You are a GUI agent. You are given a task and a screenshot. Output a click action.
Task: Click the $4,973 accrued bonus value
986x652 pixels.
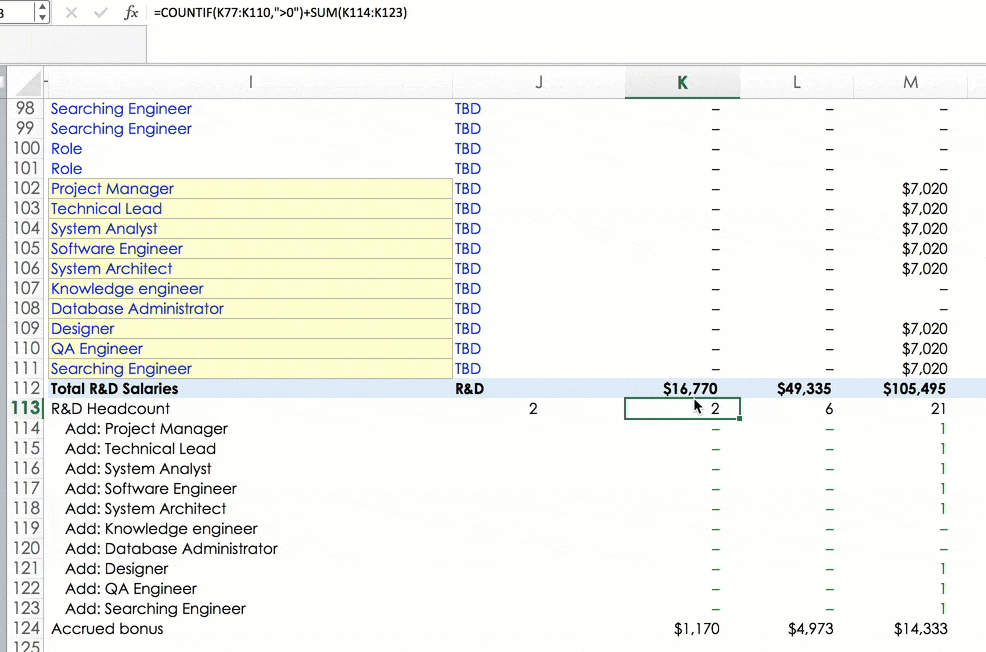click(811, 629)
